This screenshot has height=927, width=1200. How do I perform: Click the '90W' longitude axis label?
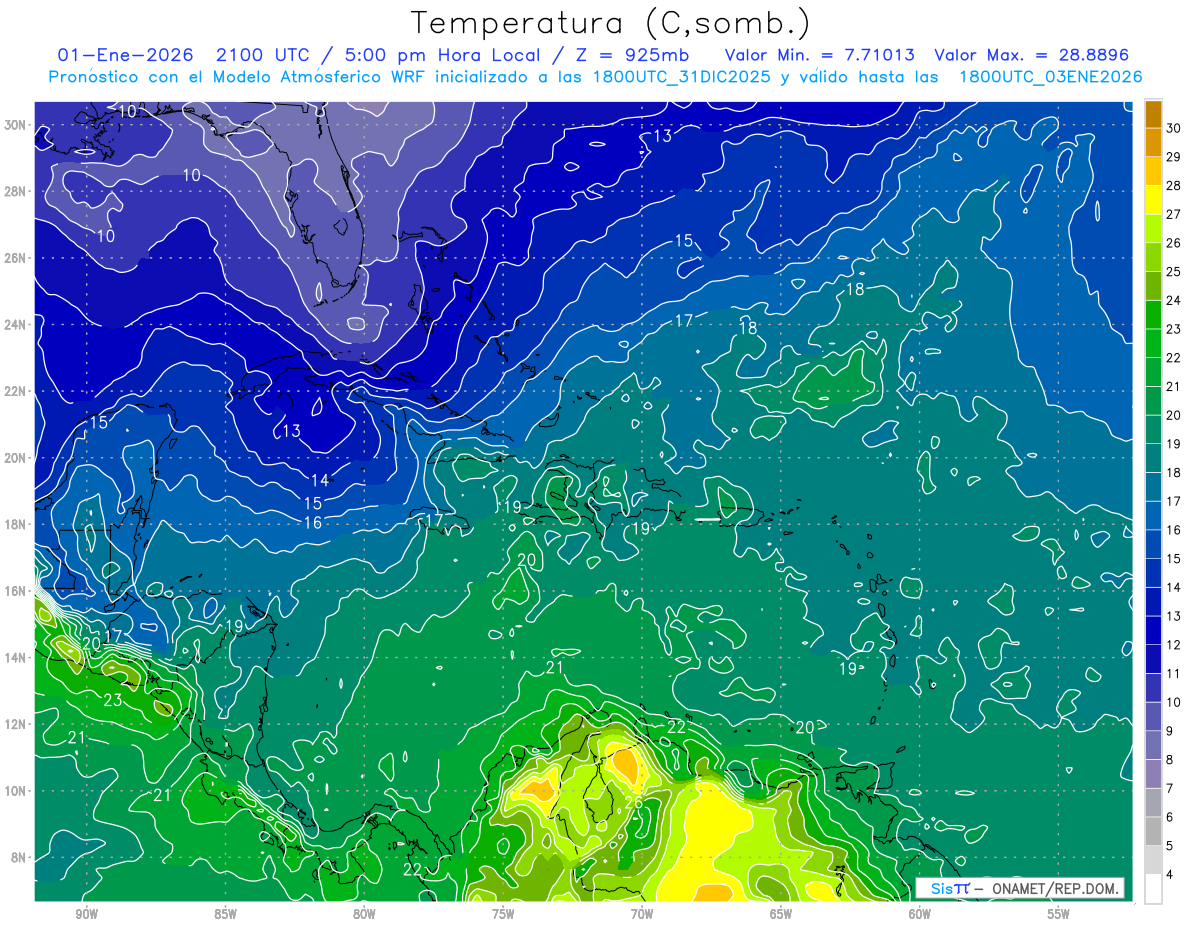(86, 914)
